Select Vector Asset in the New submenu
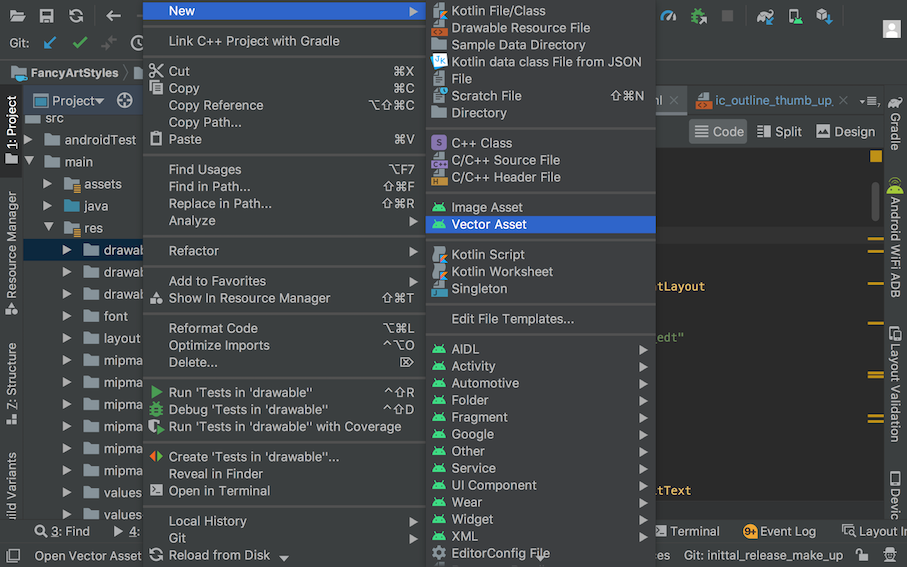This screenshot has width=907, height=567. (540, 224)
